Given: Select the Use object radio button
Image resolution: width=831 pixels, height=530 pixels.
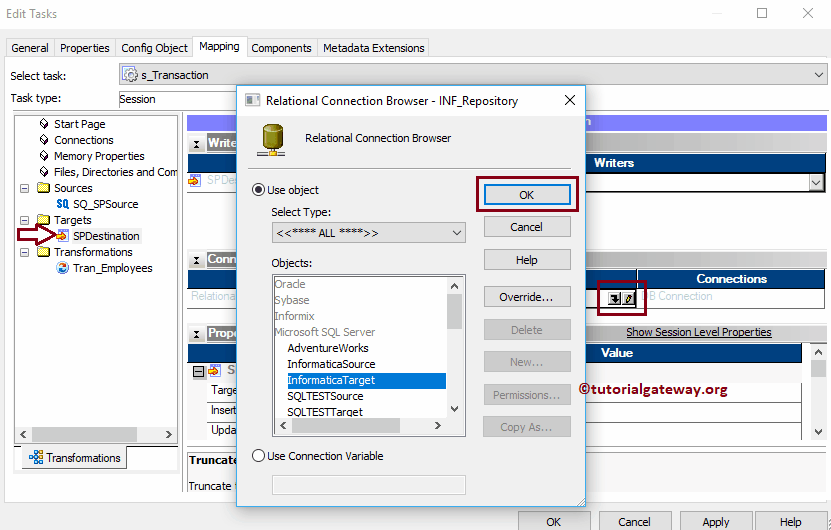Looking at the screenshot, I should coord(258,190).
